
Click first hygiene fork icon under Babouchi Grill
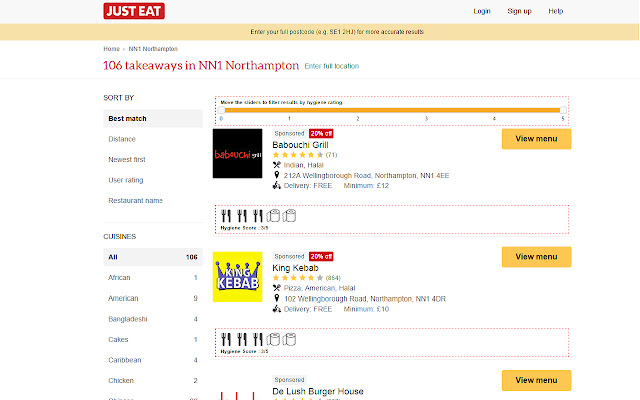coord(226,216)
